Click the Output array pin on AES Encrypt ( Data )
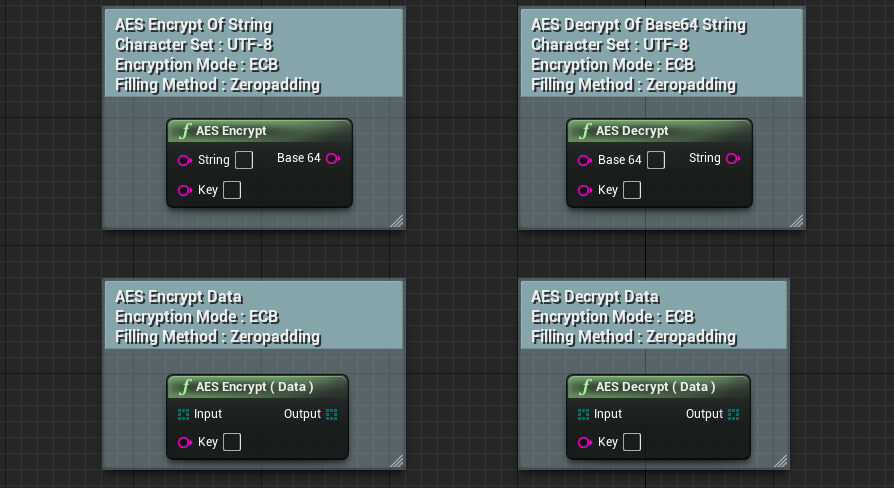Image resolution: width=894 pixels, height=488 pixels. click(332, 414)
